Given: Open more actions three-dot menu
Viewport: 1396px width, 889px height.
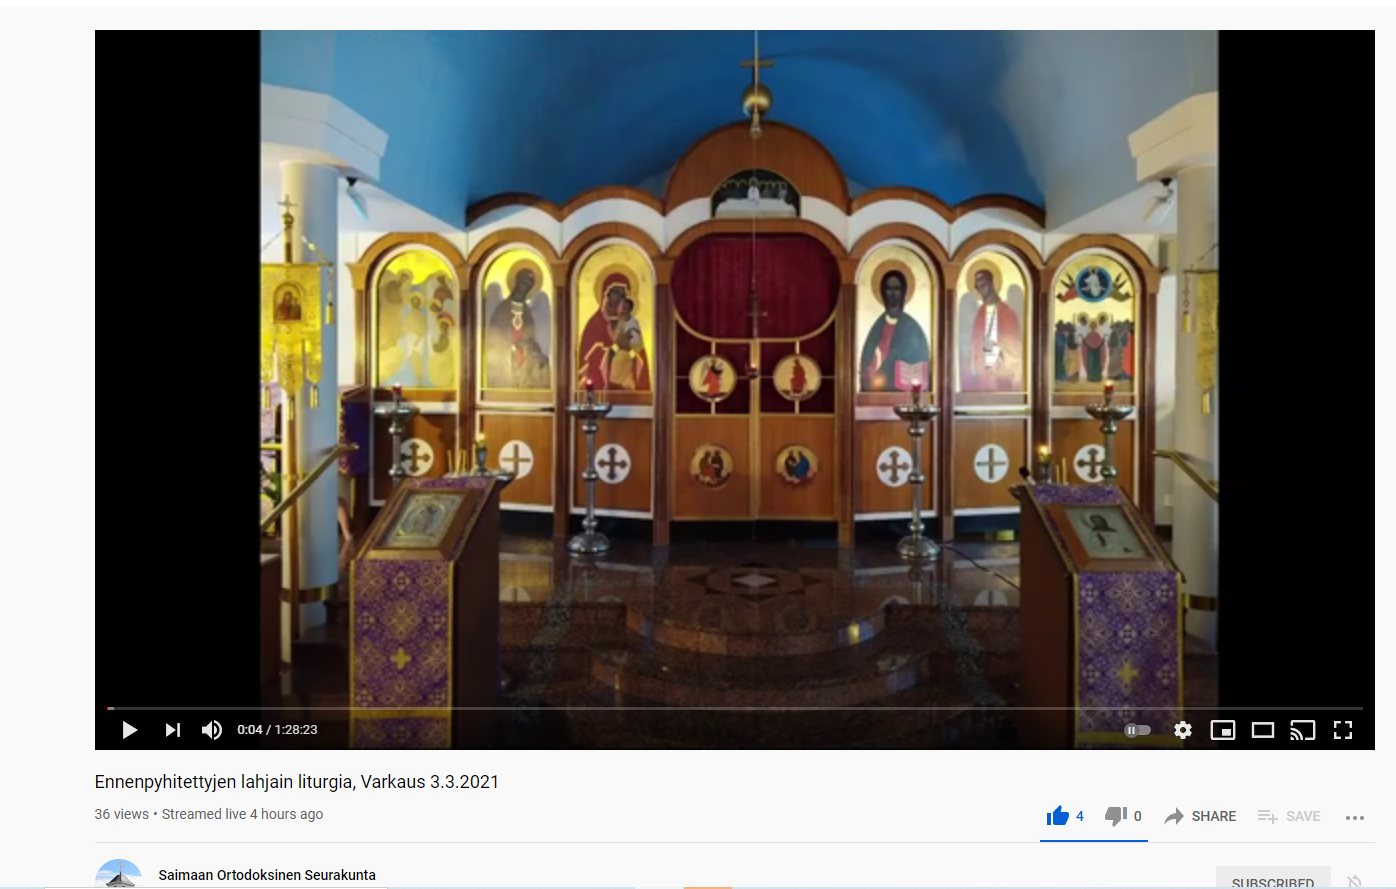Looking at the screenshot, I should (x=1355, y=817).
